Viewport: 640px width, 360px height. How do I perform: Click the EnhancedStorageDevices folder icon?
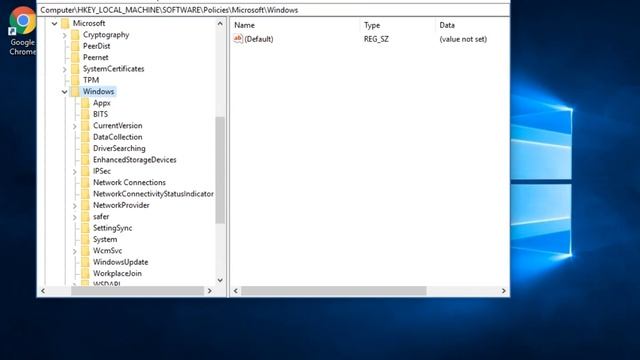click(x=85, y=160)
